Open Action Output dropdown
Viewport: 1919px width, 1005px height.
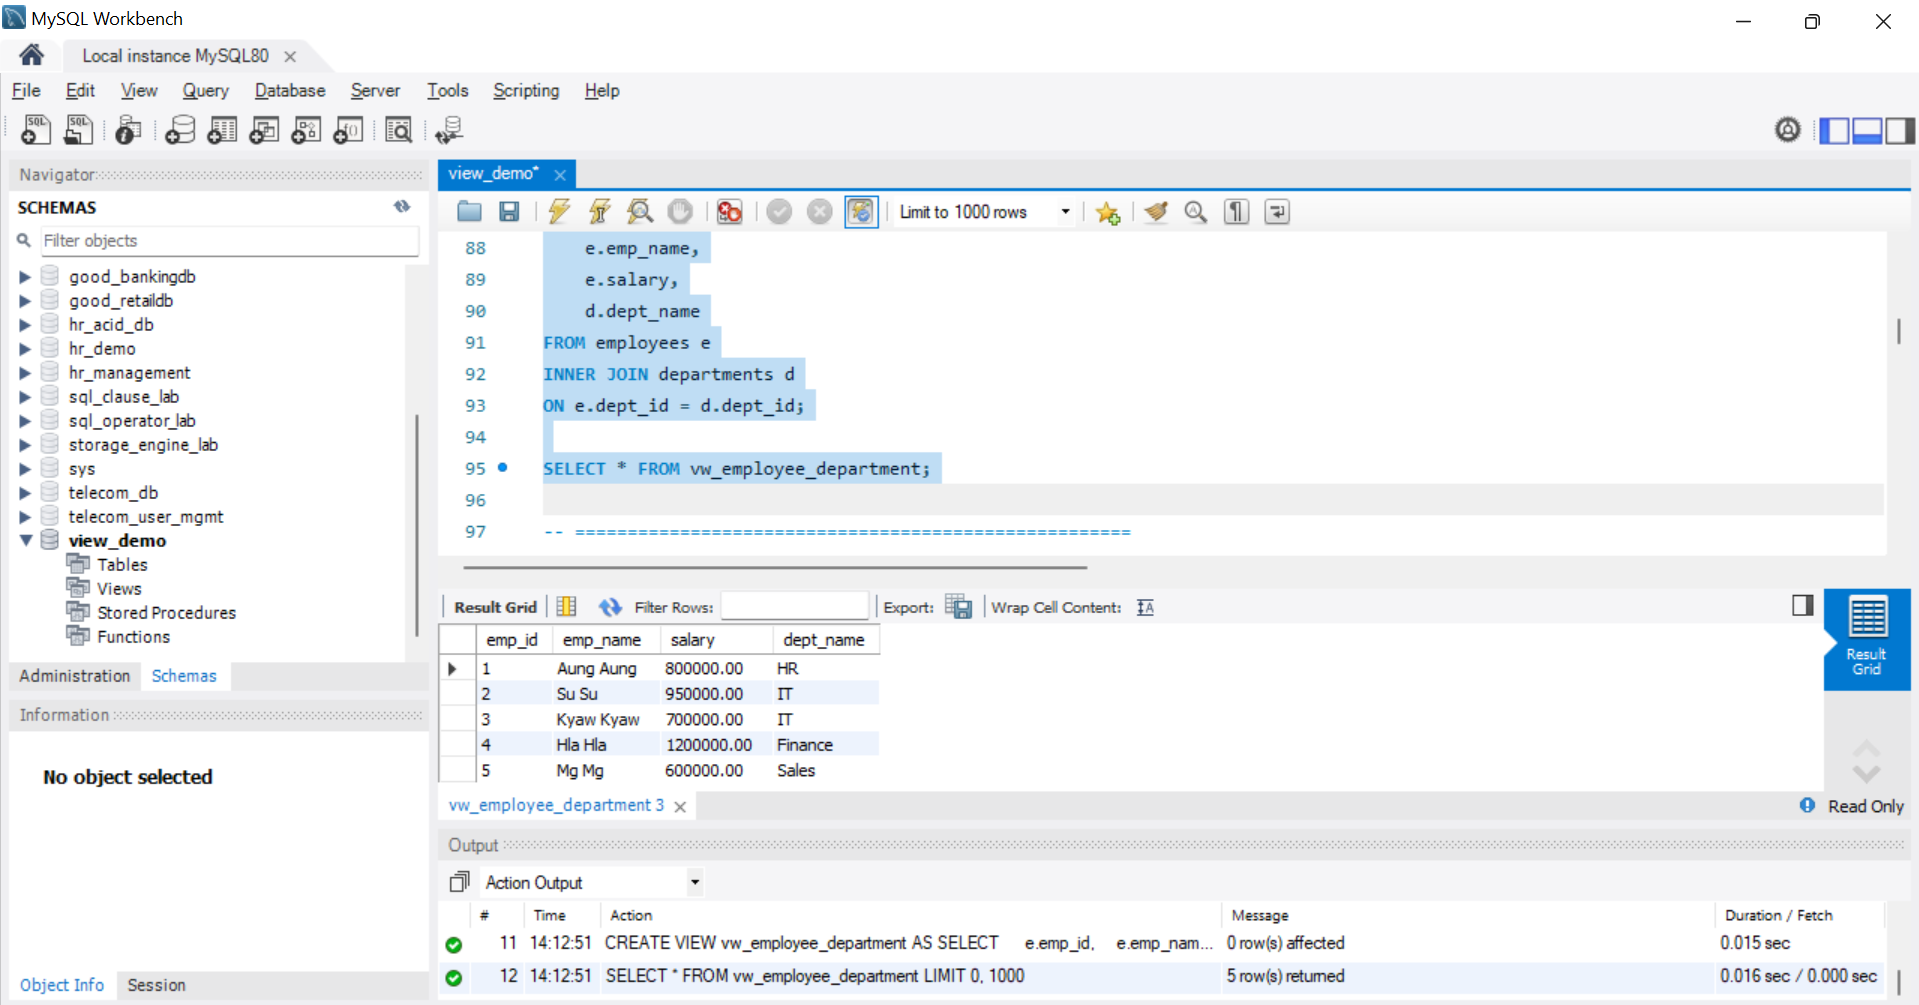point(695,882)
